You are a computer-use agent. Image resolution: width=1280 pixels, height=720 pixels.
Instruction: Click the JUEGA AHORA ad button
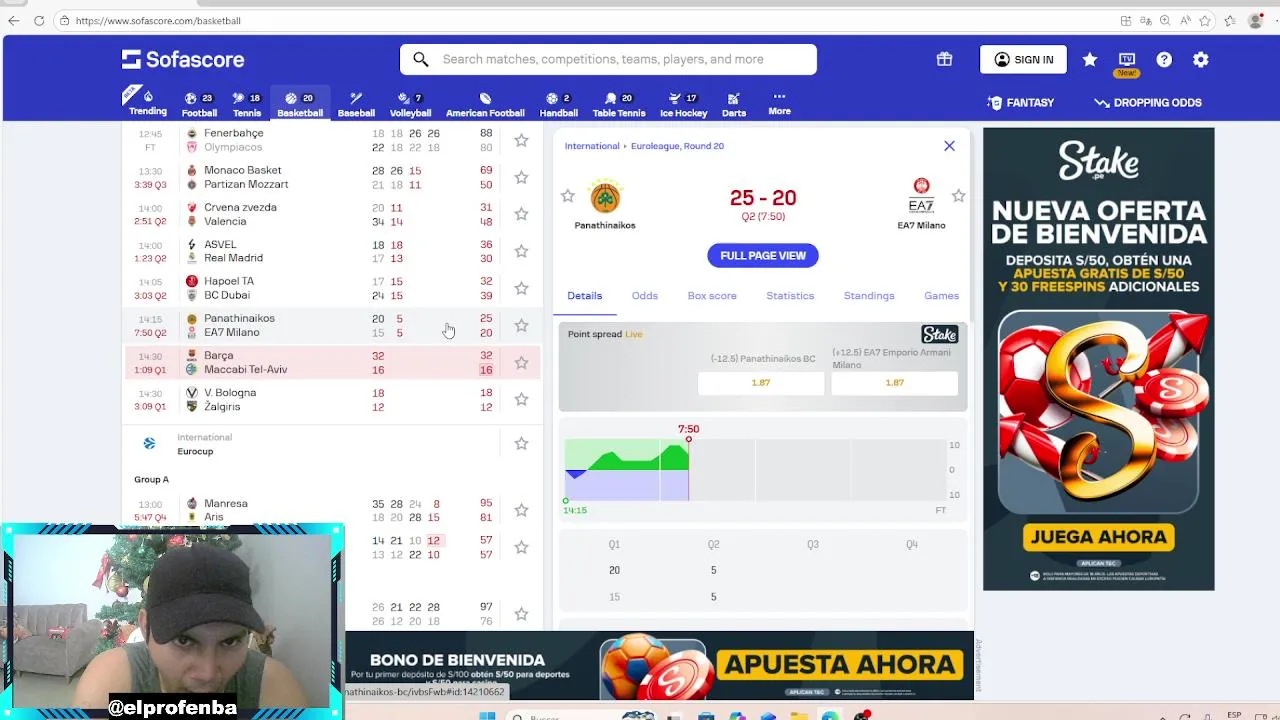pos(1098,537)
